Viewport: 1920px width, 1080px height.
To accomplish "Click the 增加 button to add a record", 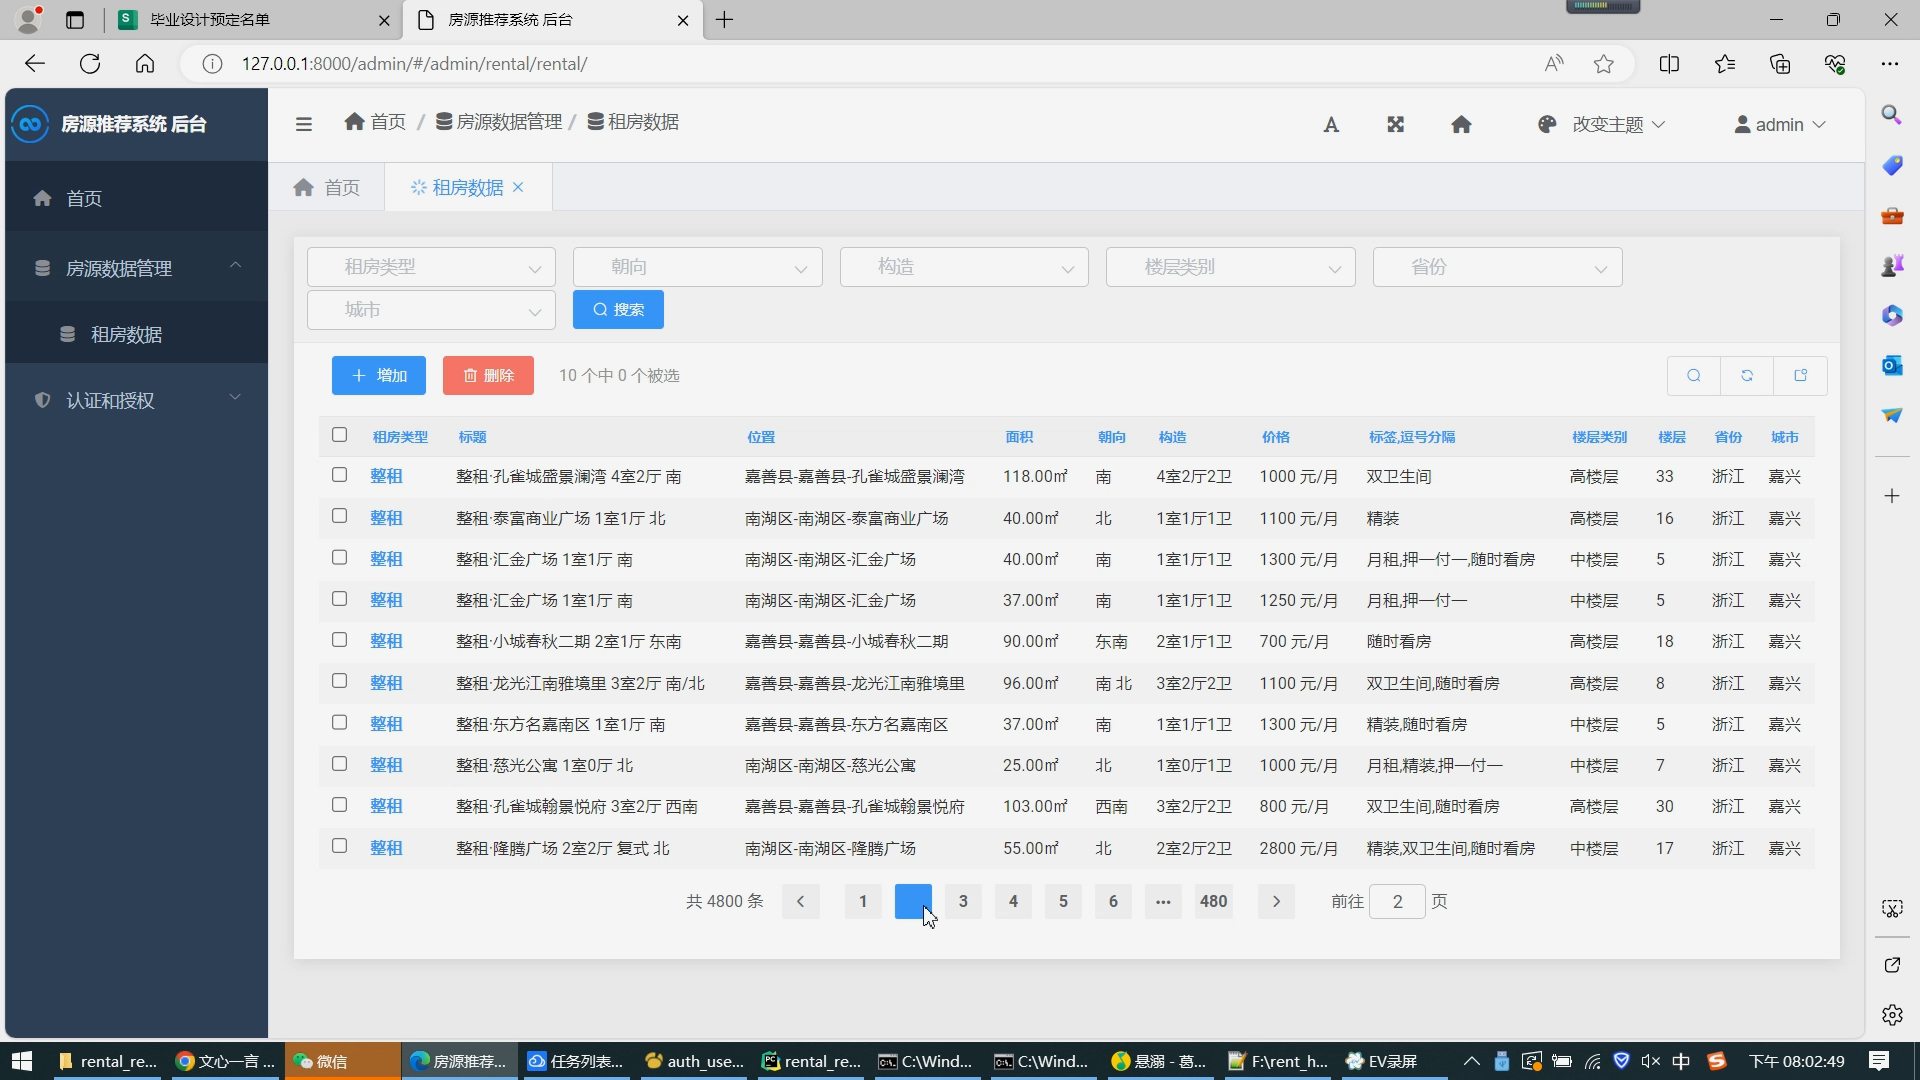I will [x=378, y=375].
